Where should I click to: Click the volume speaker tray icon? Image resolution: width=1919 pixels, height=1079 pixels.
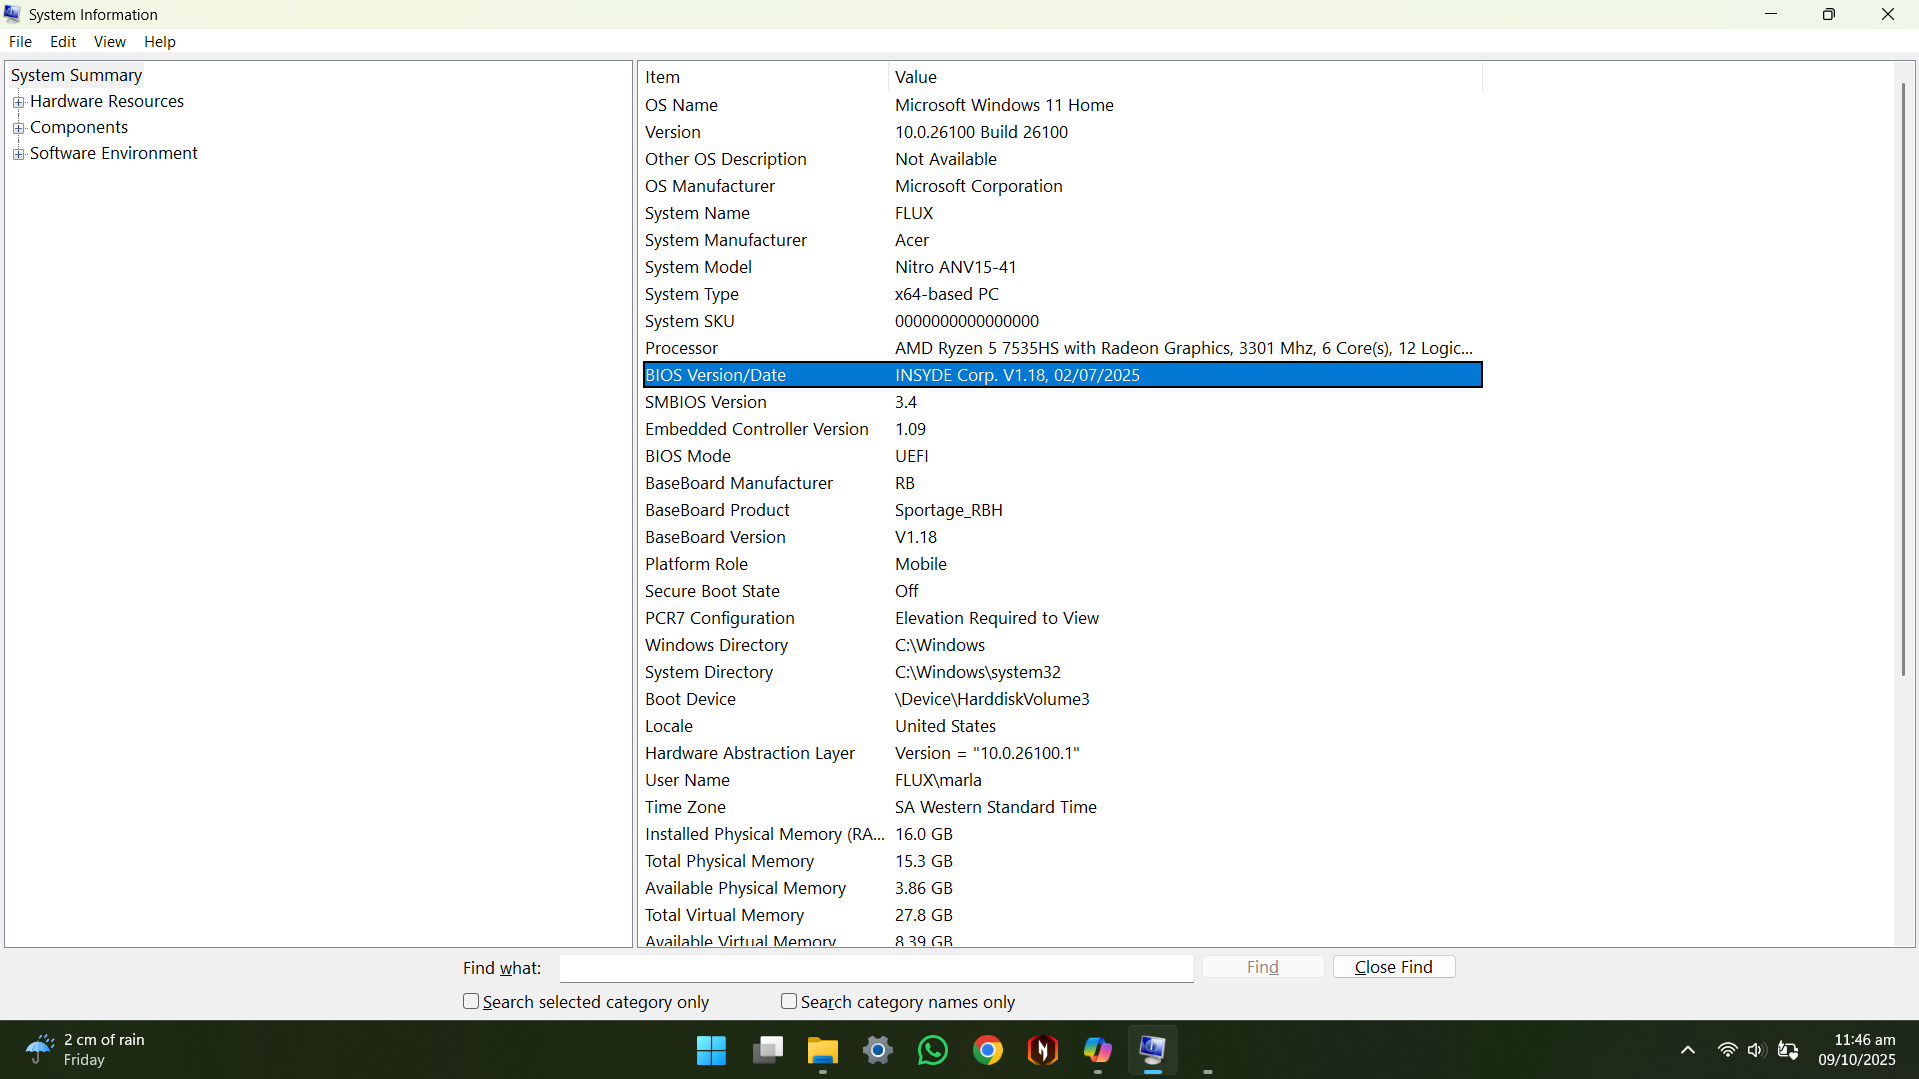(1757, 1050)
